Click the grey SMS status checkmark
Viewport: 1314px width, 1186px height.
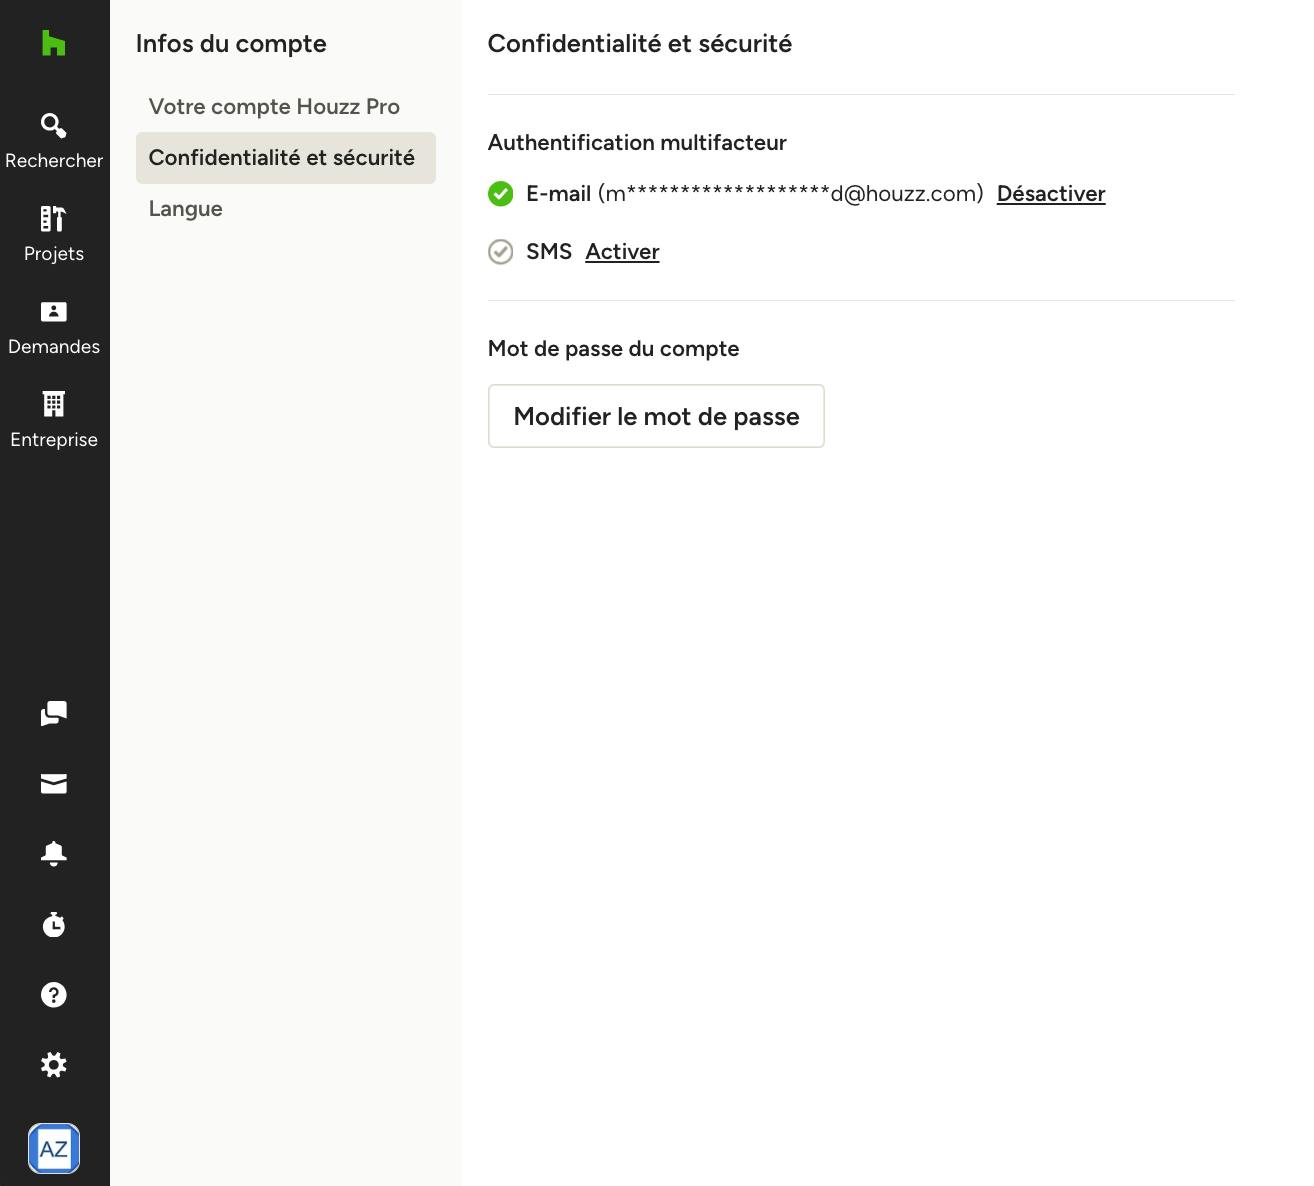pos(501,252)
